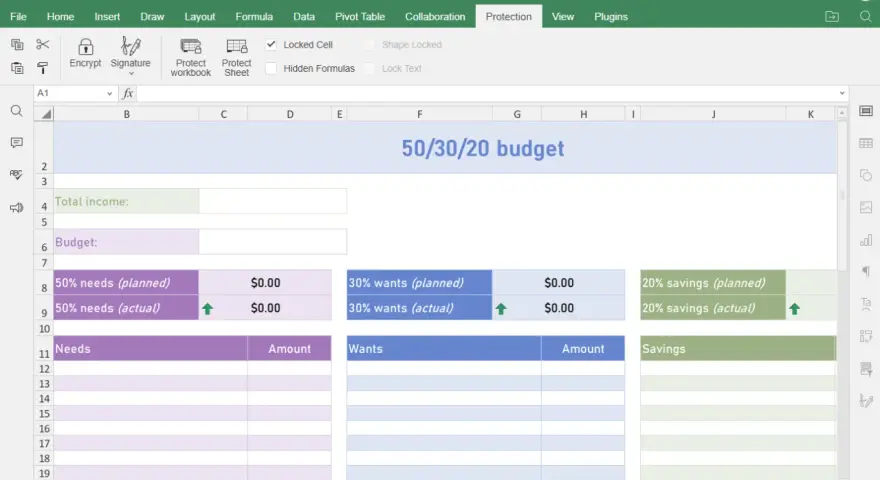880x480 pixels.
Task: Click the Protect workbook icon
Action: point(191,47)
